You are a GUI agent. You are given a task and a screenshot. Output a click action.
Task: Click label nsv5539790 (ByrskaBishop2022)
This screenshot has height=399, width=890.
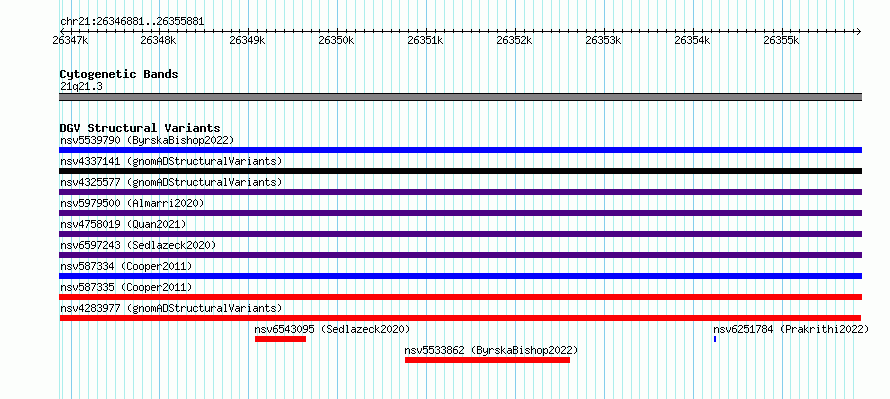tap(147, 140)
